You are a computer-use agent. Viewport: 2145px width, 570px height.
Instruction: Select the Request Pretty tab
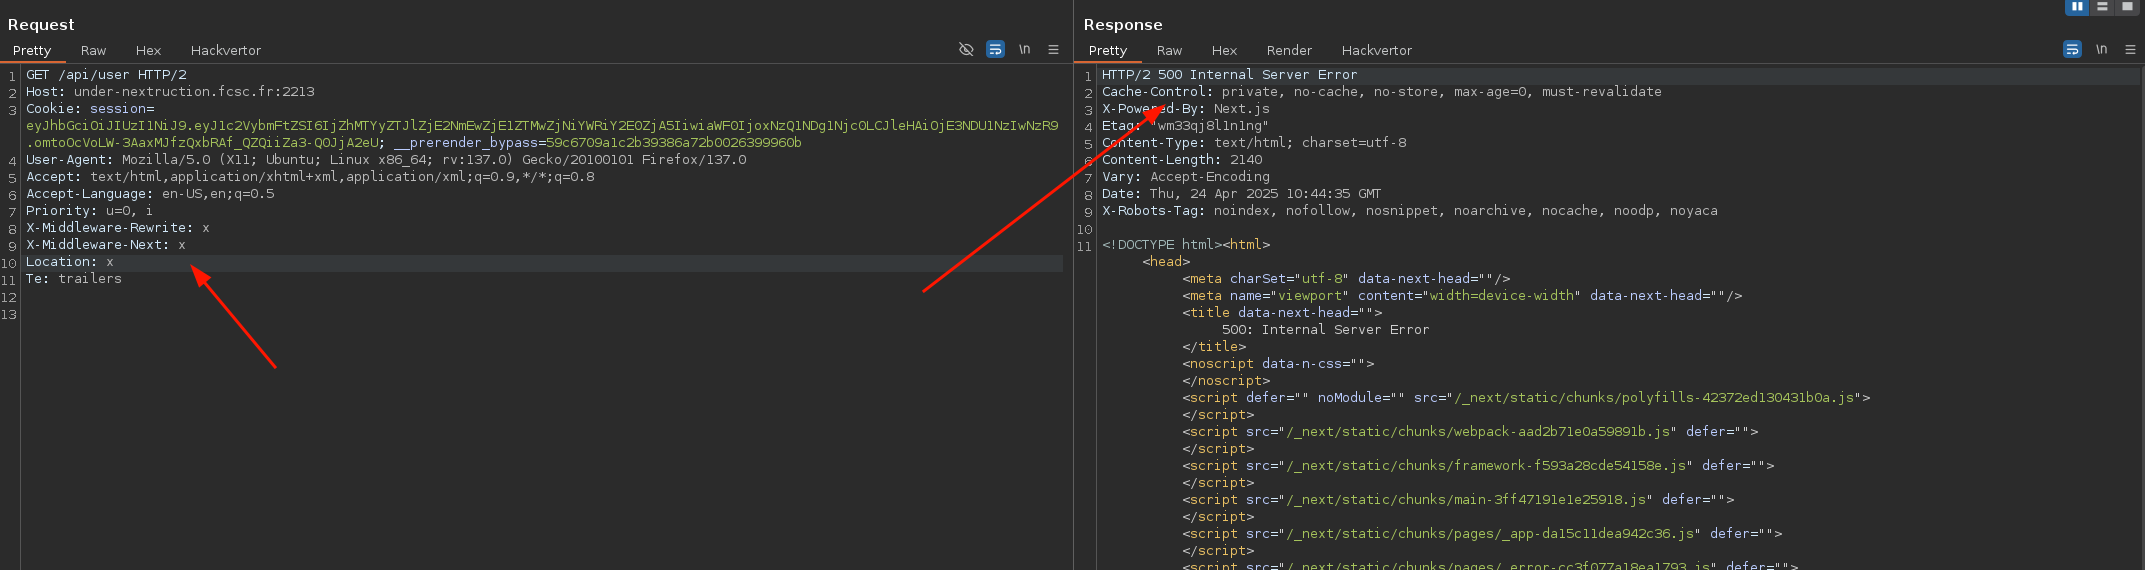[32, 50]
